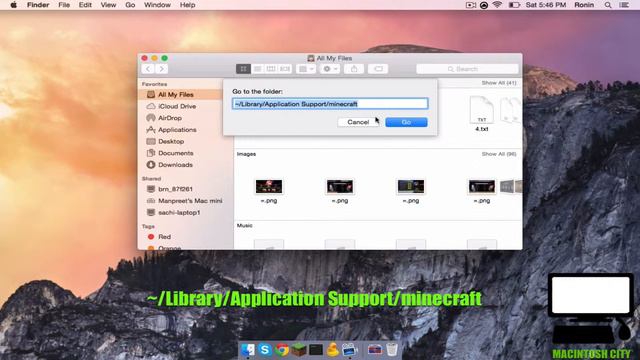
Task: Switch Finder to icon view
Action: point(243,69)
